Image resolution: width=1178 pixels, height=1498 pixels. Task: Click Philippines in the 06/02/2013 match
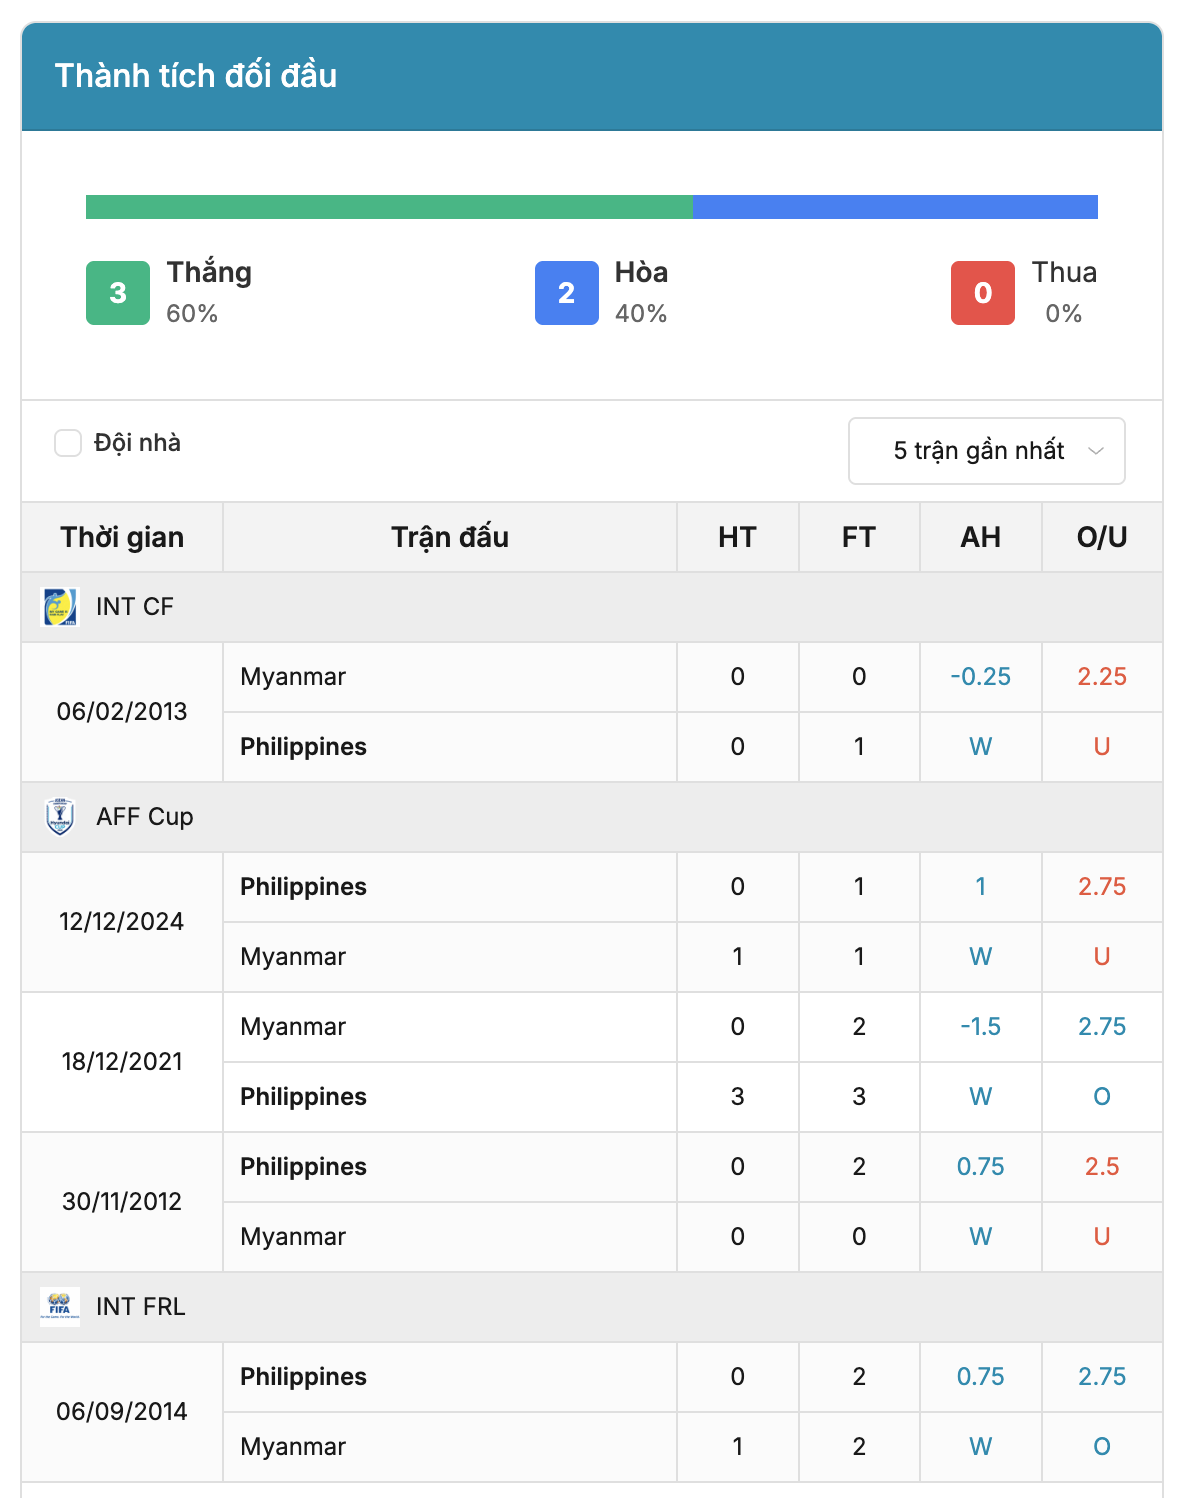(x=303, y=747)
